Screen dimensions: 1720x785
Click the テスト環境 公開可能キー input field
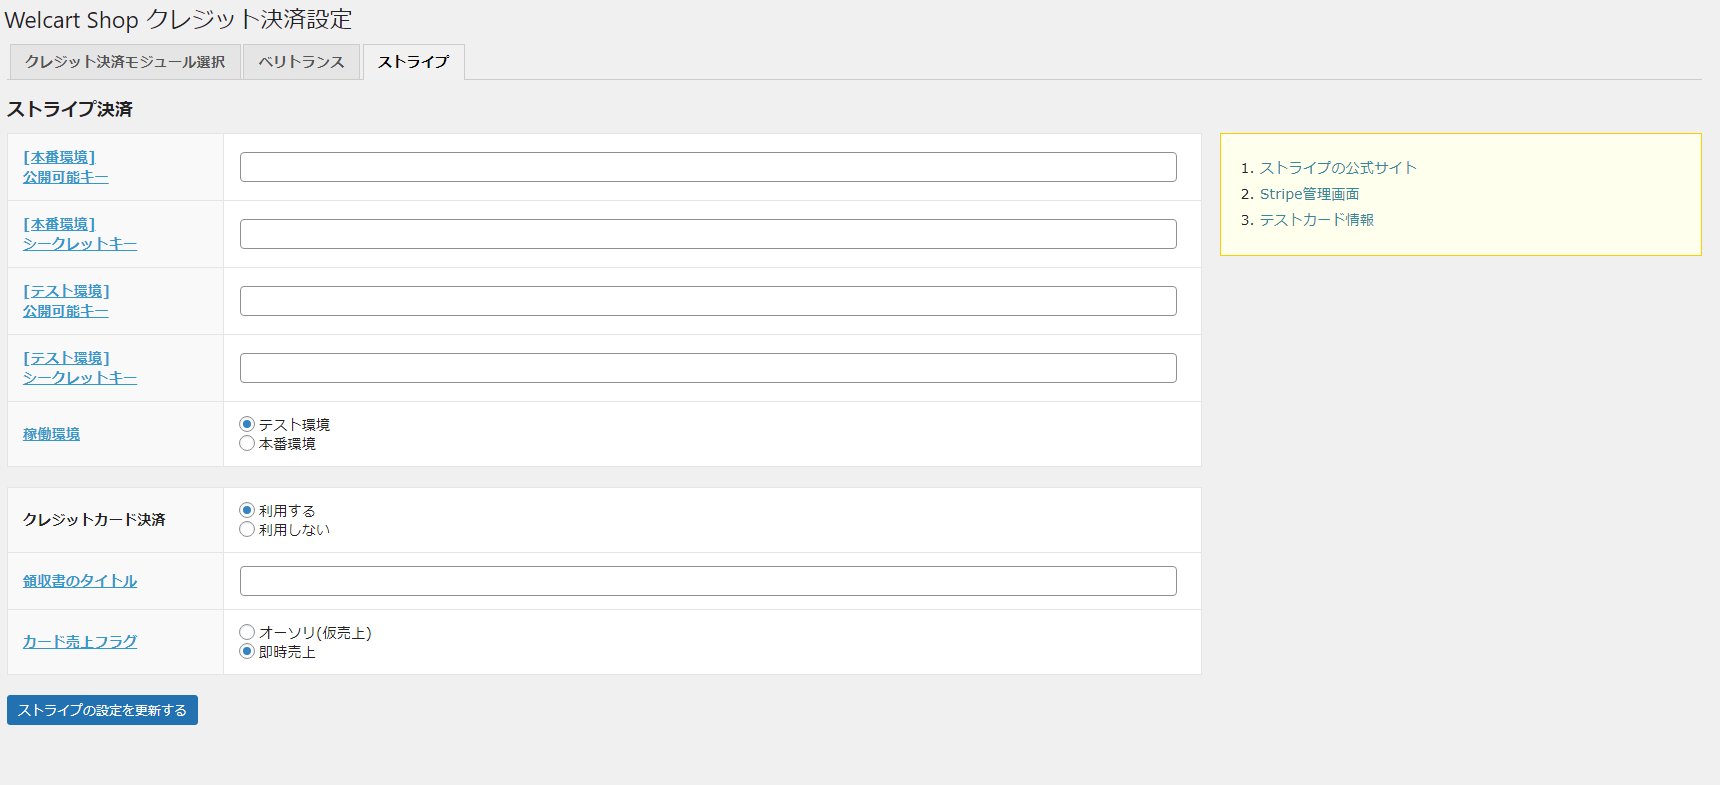point(708,301)
